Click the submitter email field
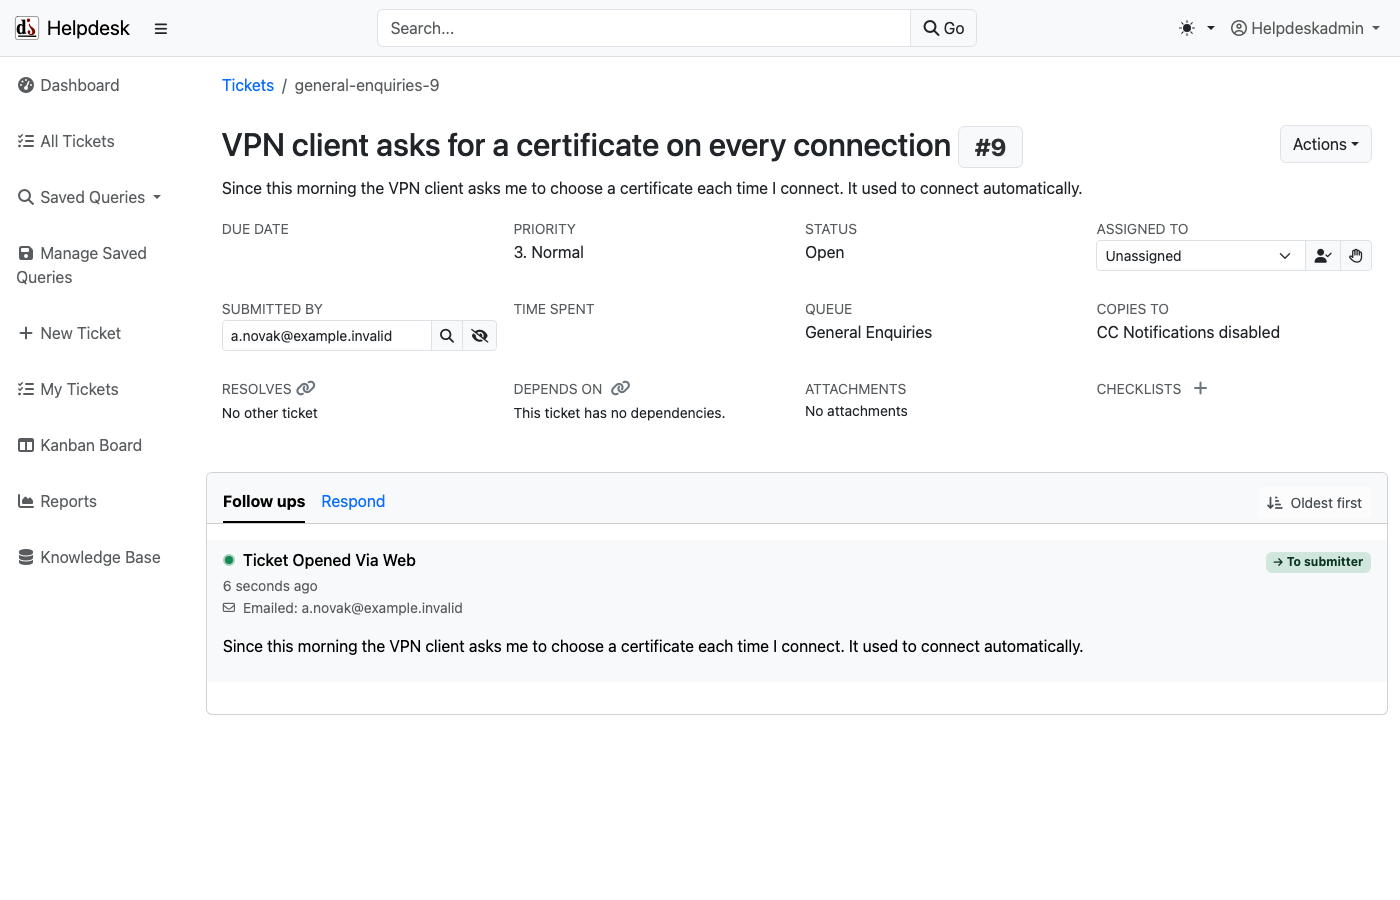Viewport: 1400px width, 900px height. pyautogui.click(x=326, y=336)
